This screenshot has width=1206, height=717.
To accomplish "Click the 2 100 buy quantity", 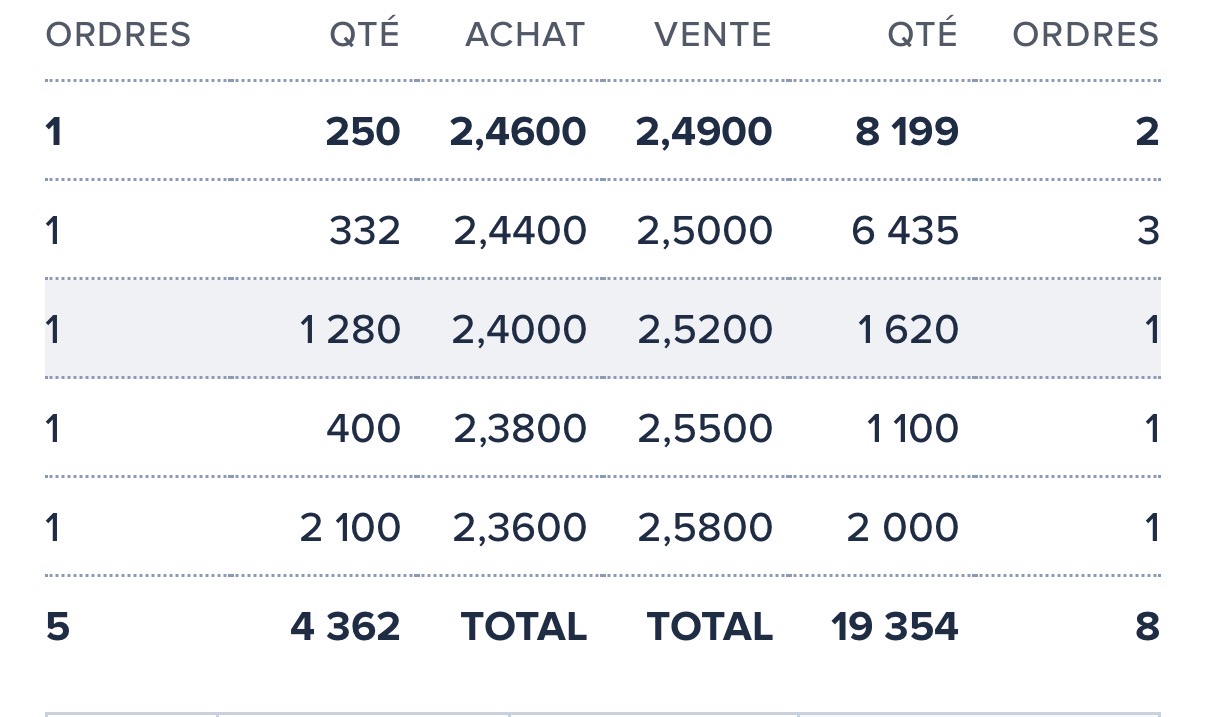I will [350, 528].
